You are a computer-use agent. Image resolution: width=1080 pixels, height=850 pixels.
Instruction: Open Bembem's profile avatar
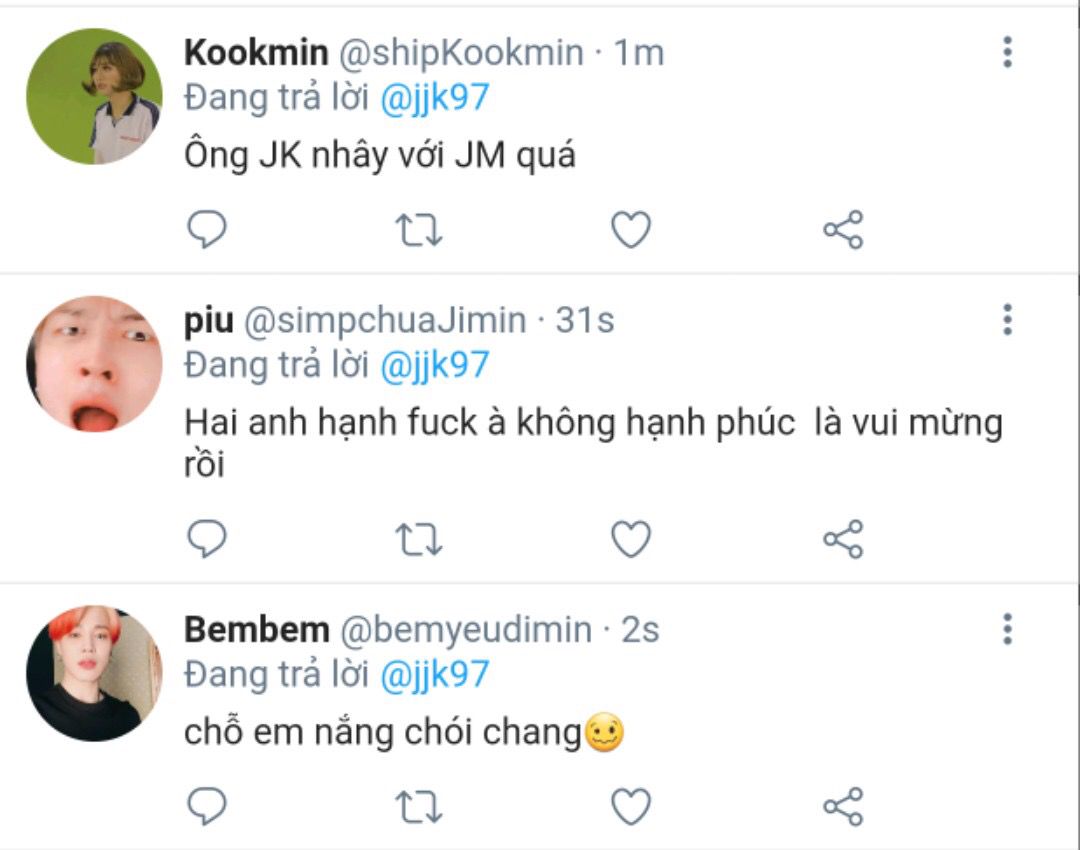point(94,673)
